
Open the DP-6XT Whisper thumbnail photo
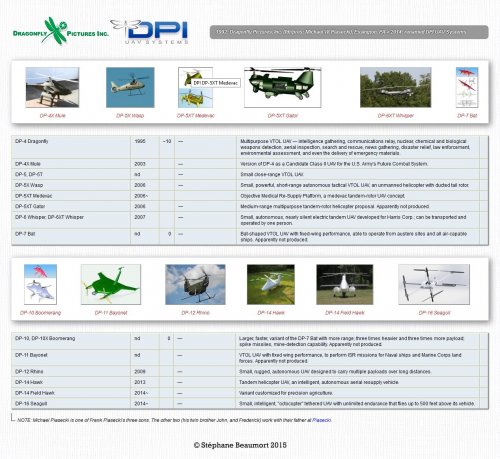[396, 87]
